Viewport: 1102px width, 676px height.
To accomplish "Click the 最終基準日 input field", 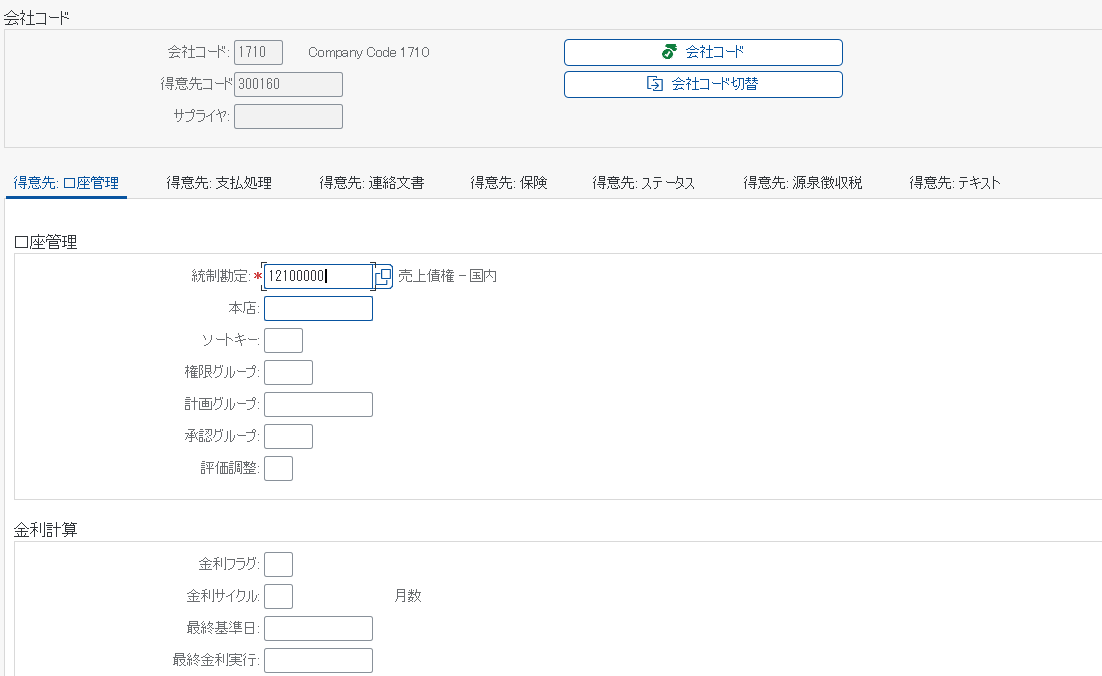I will pyautogui.click(x=318, y=628).
